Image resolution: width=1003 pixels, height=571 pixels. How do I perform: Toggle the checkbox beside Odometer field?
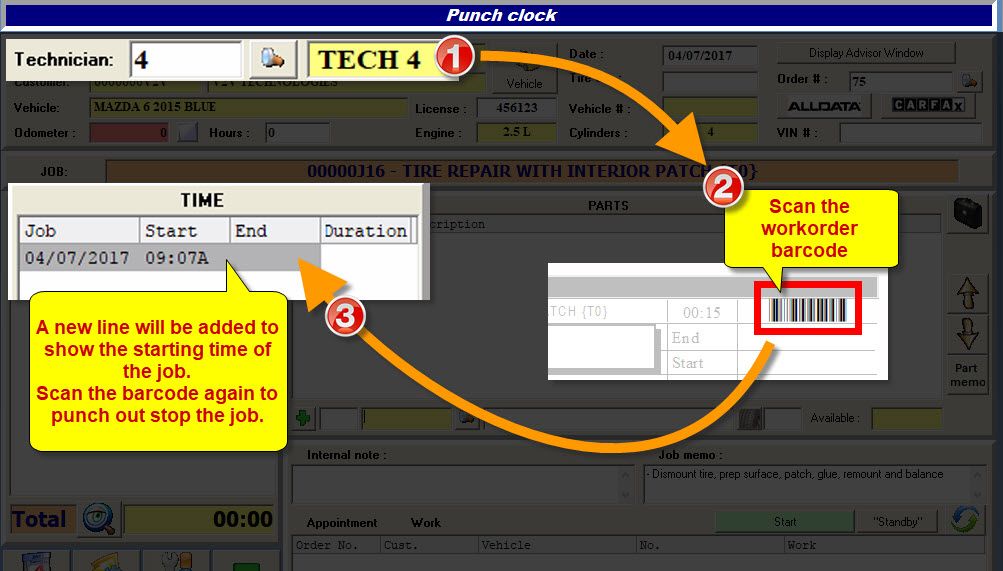(x=187, y=132)
